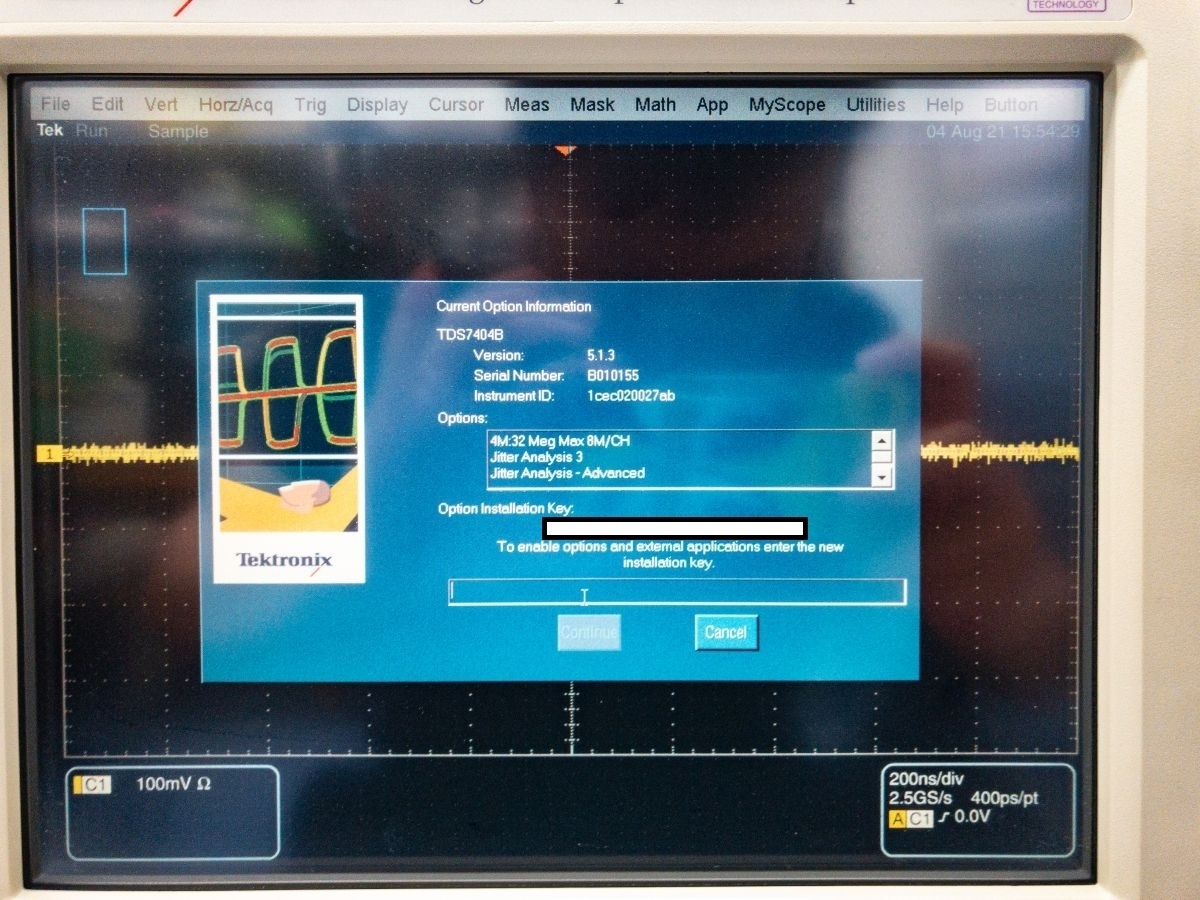Viewport: 1200px width, 900px height.
Task: Click the Run acquisition status label
Action: tap(92, 130)
